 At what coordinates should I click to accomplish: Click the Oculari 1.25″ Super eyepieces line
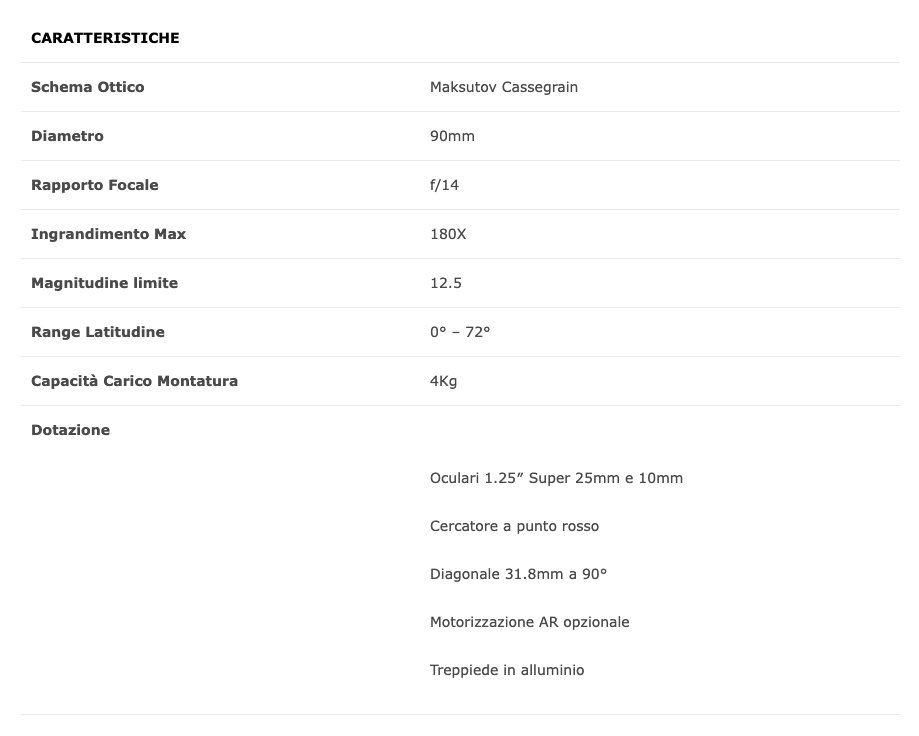[556, 478]
